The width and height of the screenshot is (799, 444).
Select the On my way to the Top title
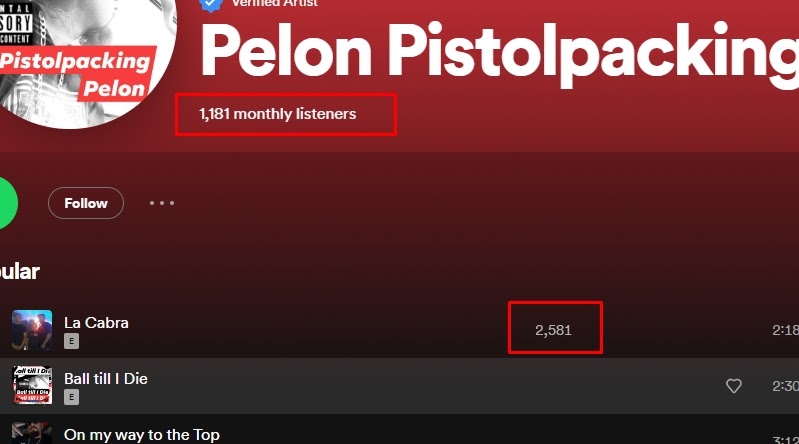(x=142, y=435)
